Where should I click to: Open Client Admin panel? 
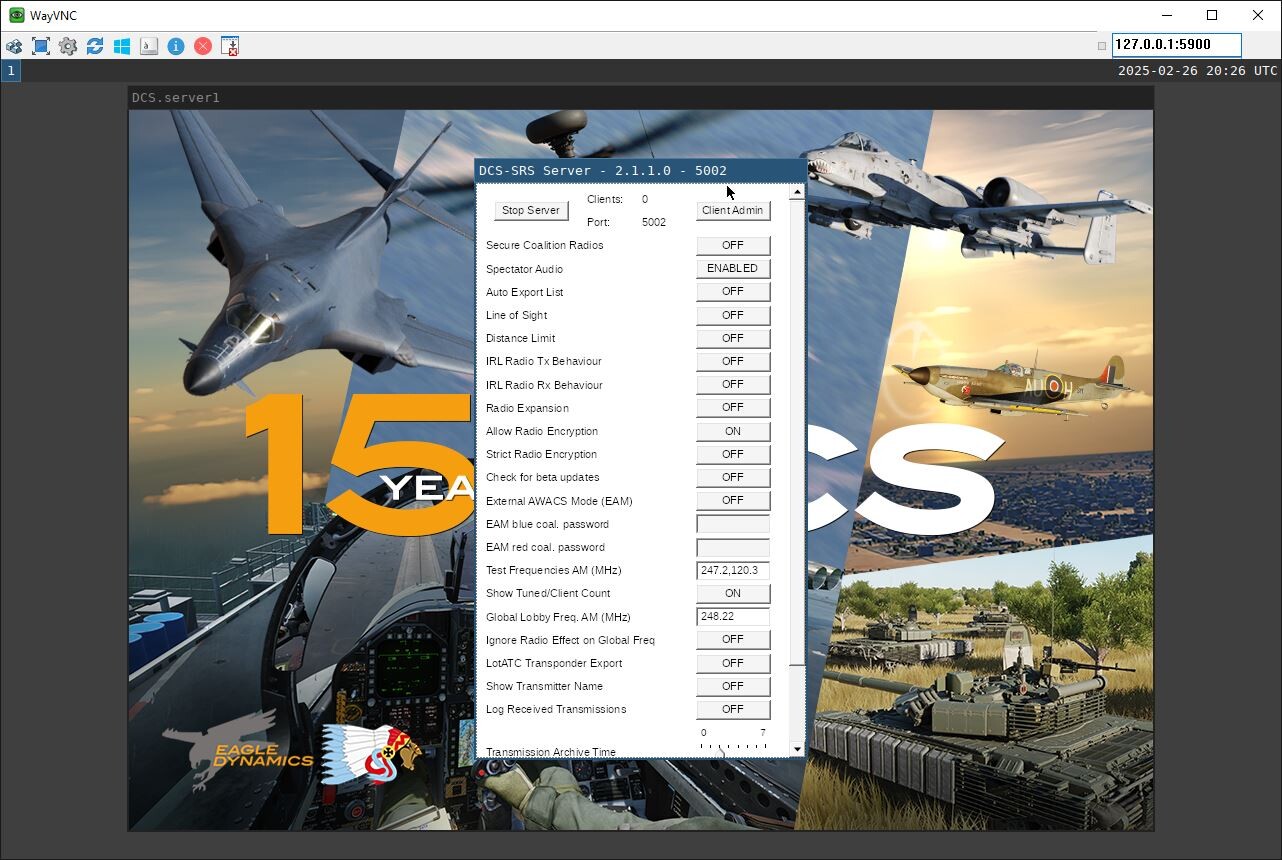coord(733,211)
